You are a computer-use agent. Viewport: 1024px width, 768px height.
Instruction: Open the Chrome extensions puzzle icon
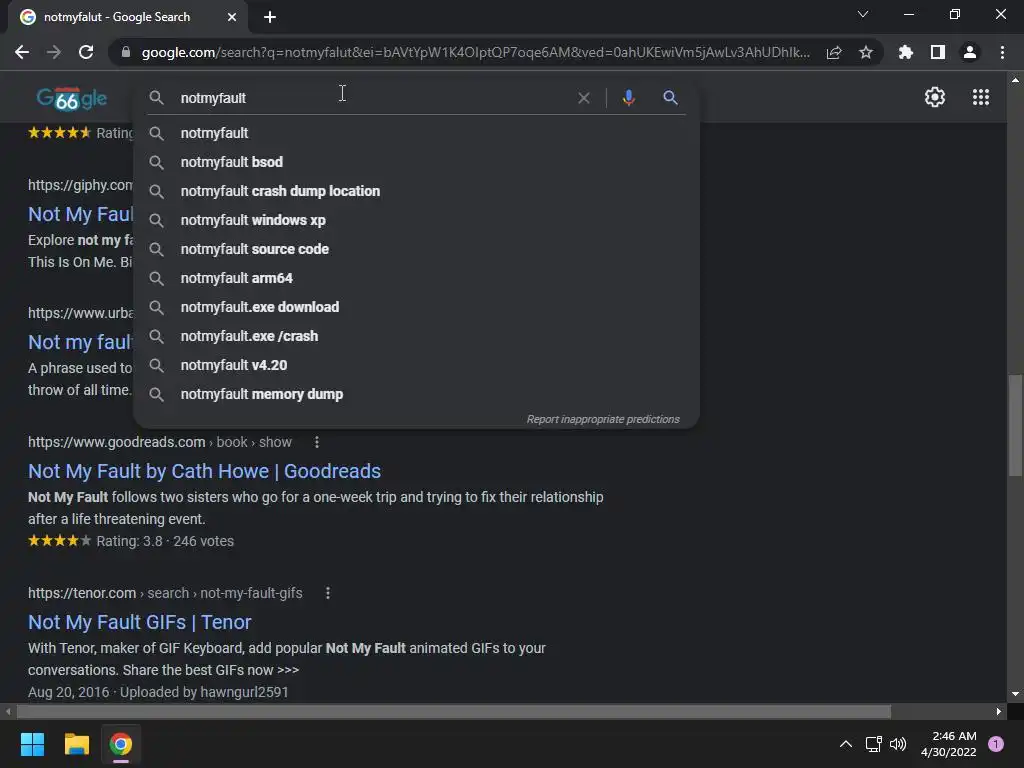coord(906,52)
